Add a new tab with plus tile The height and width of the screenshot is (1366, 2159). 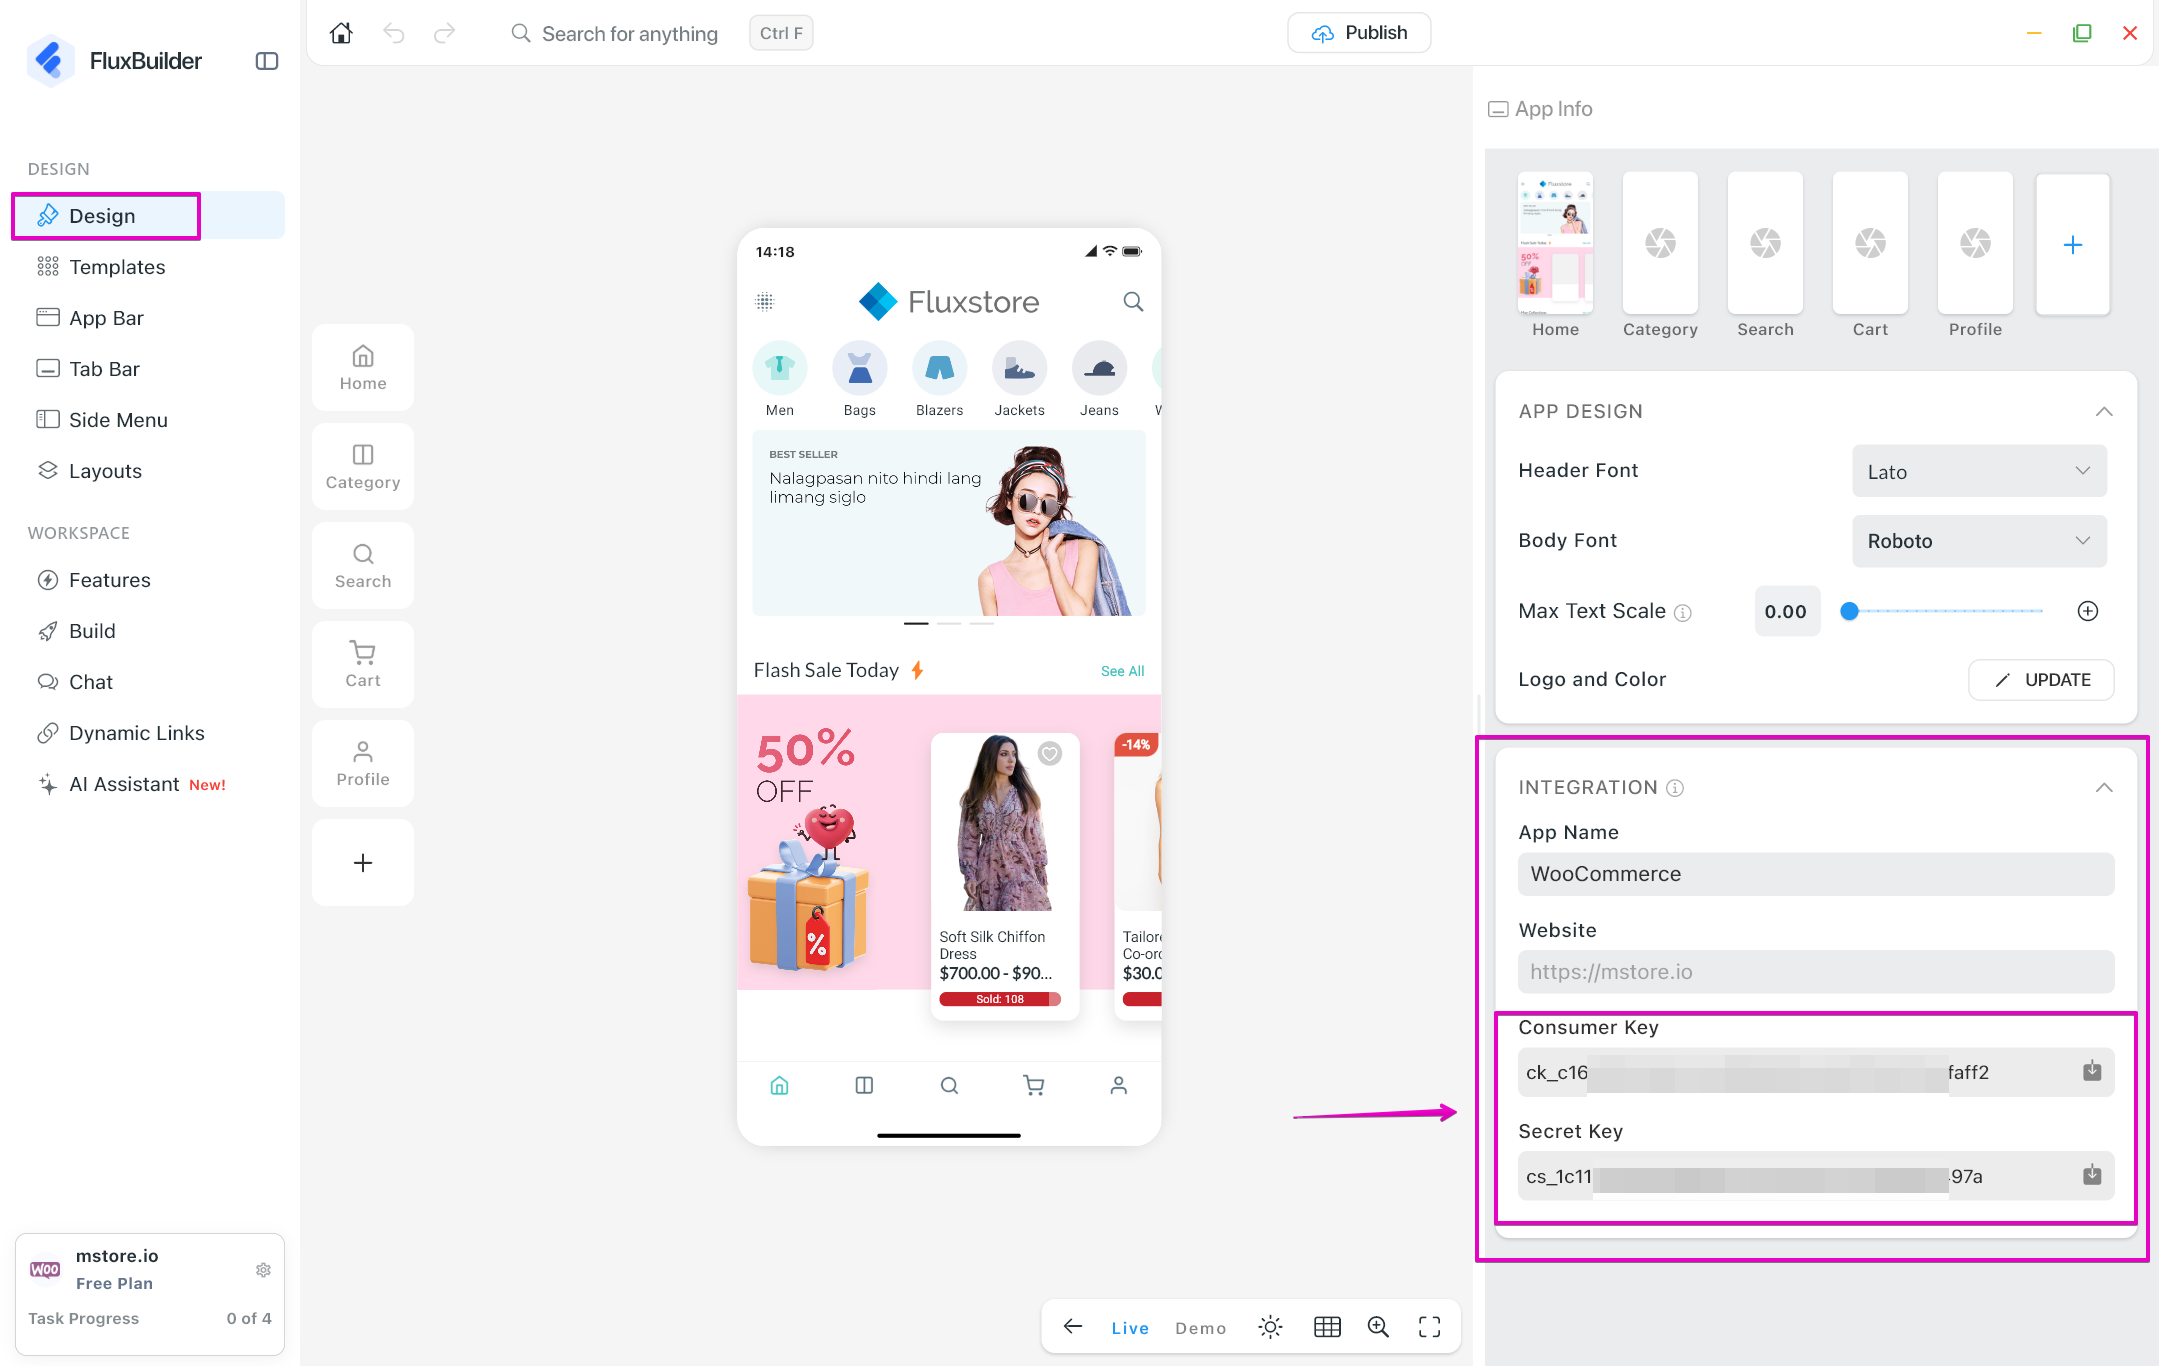[x=363, y=862]
